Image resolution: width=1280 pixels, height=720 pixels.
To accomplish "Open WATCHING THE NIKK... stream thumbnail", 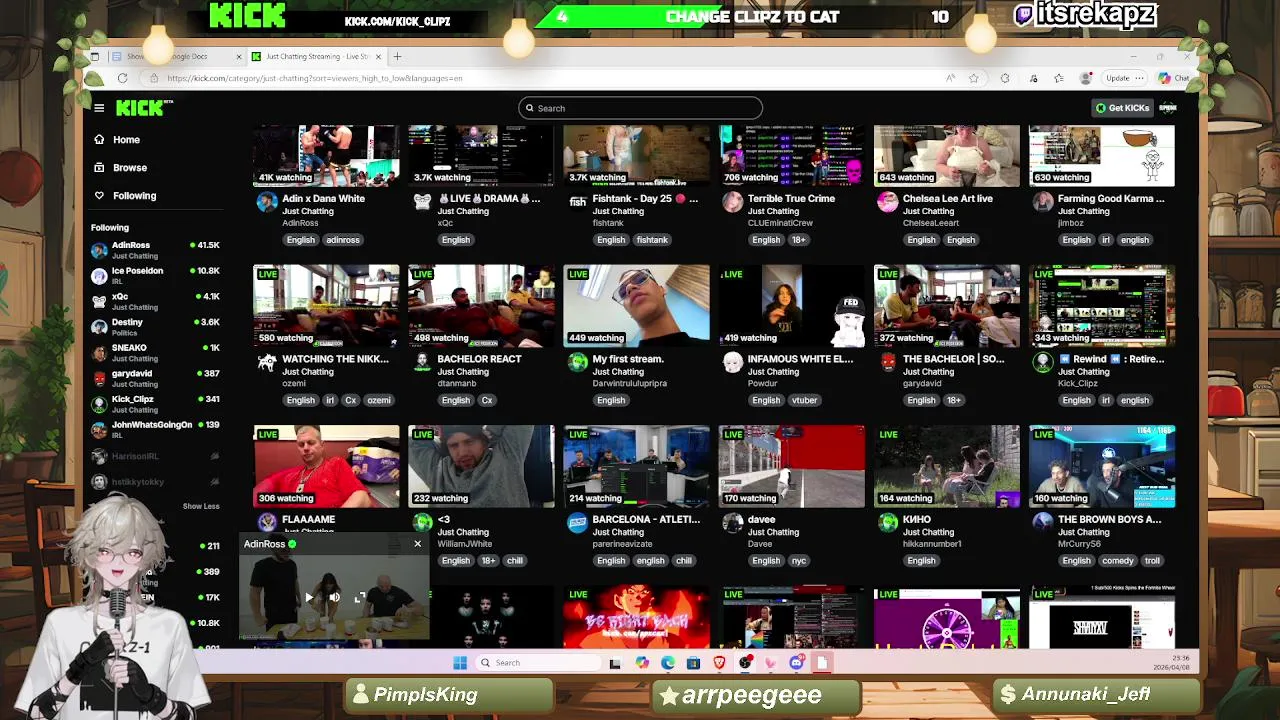I will pos(326,305).
